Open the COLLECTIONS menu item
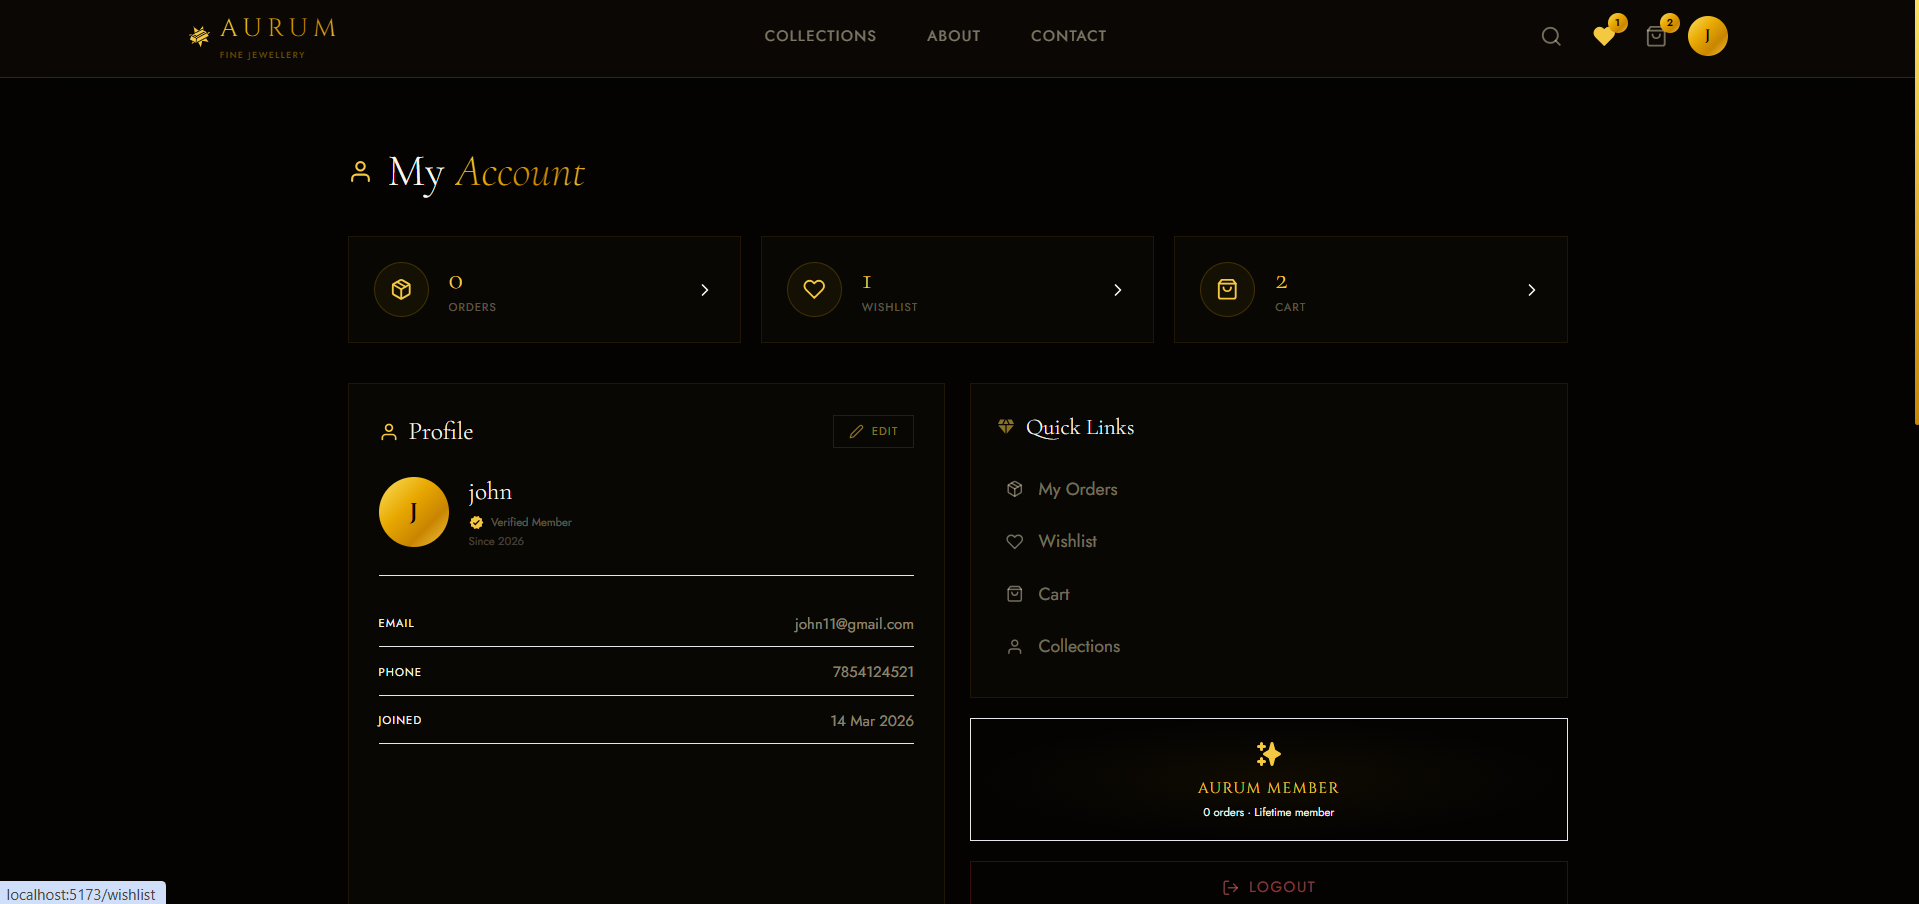The width and height of the screenshot is (1919, 904). 819,36
